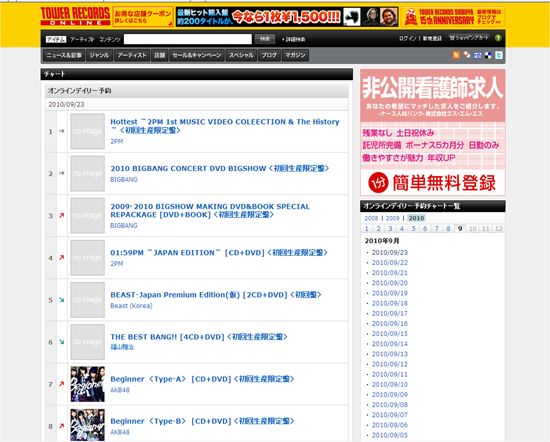Open chart for 2010/09/08
The image size is (550, 442).
[x=390, y=405]
